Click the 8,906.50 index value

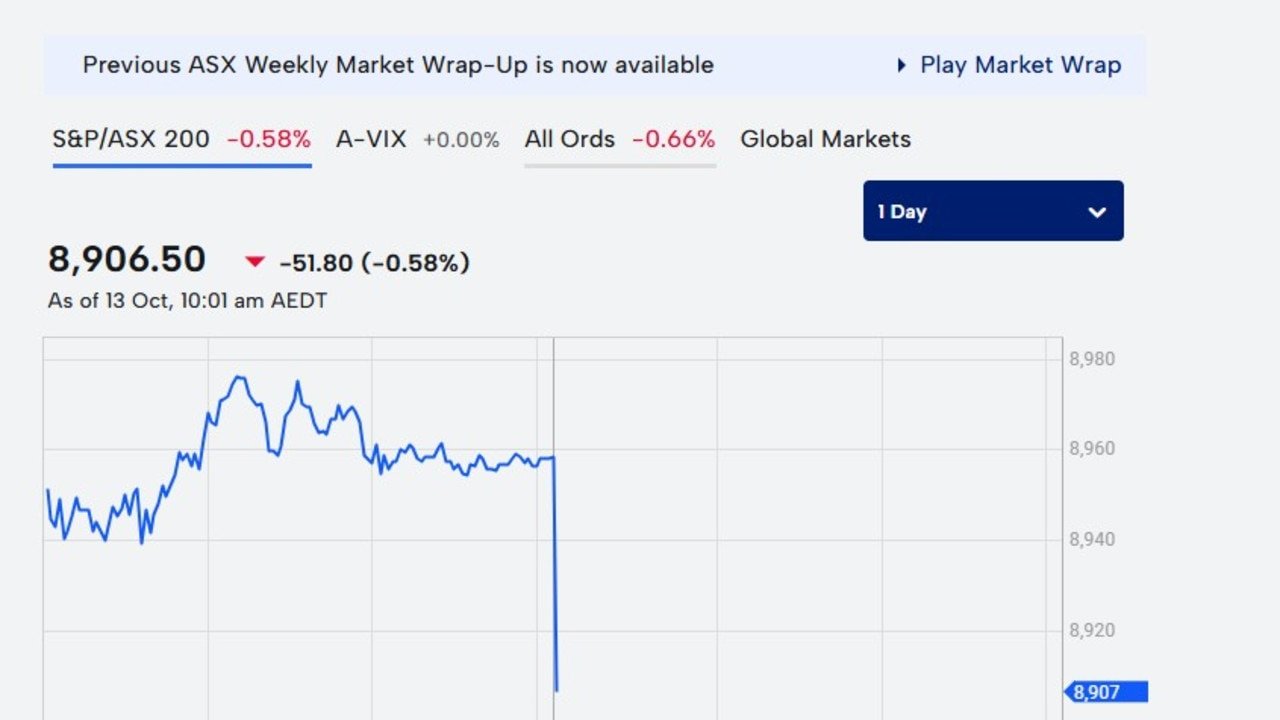pos(127,260)
